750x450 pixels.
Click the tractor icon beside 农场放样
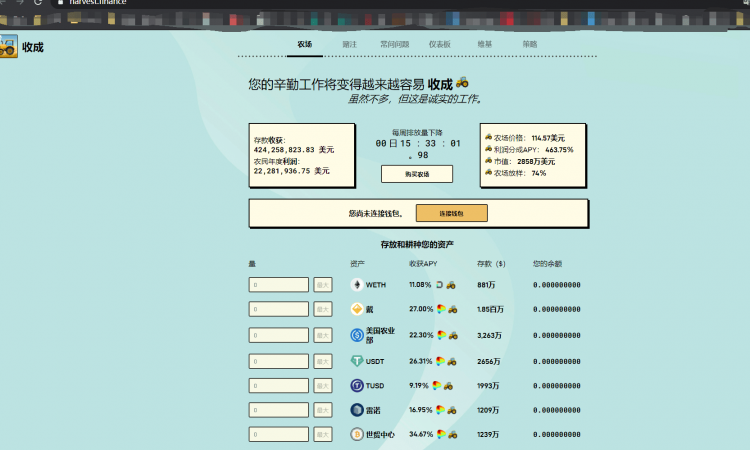click(488, 172)
